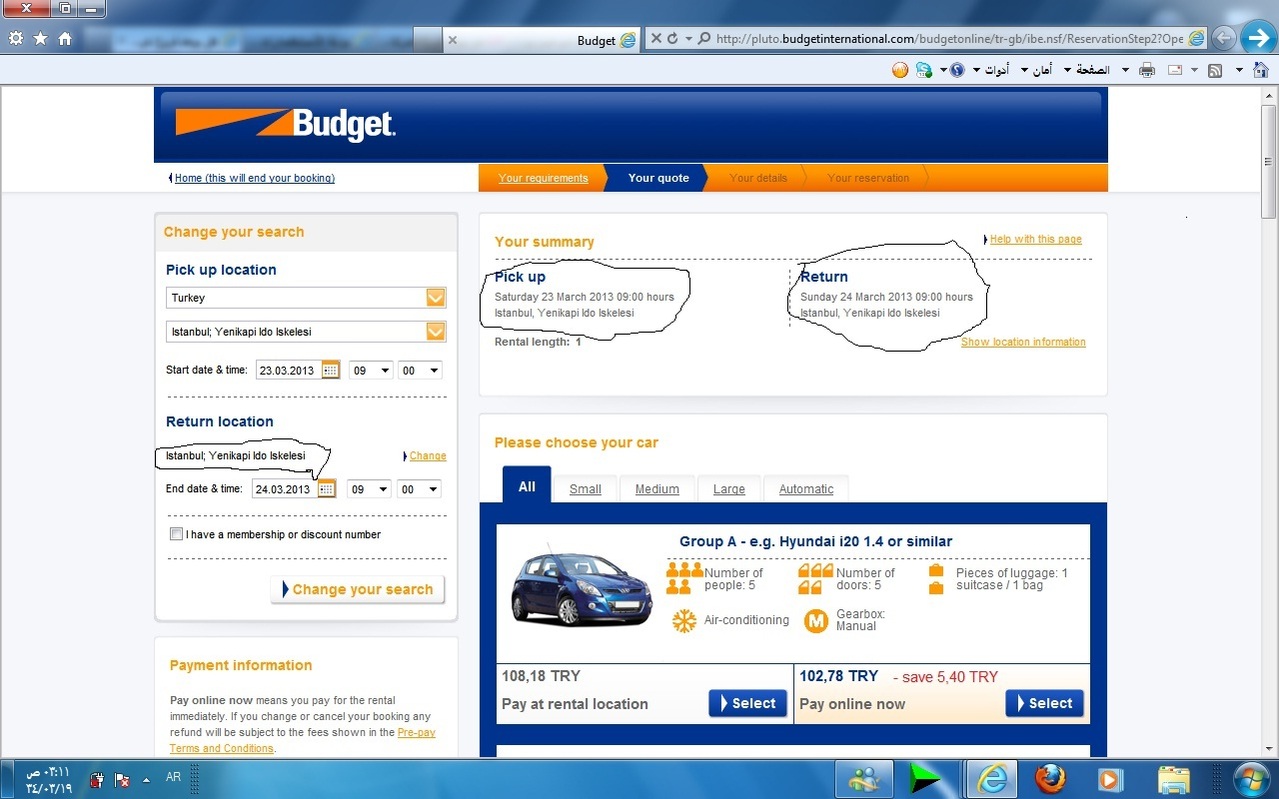Click the IE home icon in toolbar
This screenshot has height=799, width=1279.
(x=65, y=39)
